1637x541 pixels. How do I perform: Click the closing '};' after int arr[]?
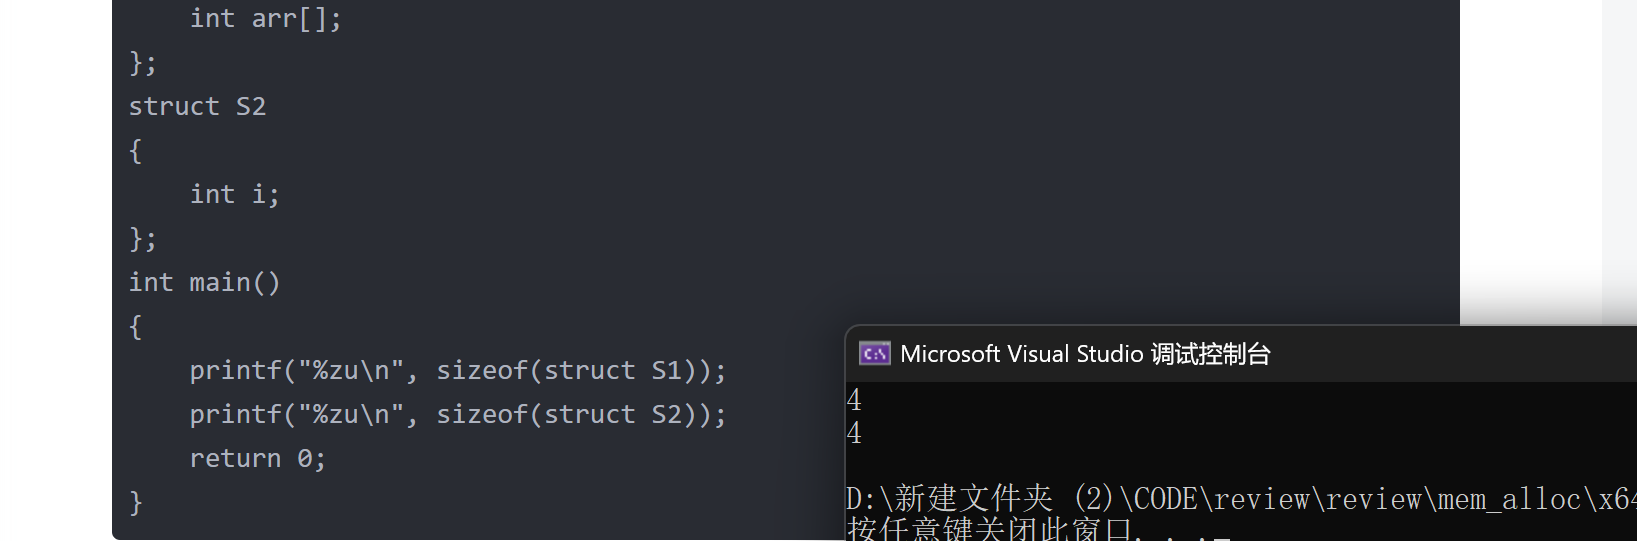click(x=142, y=63)
